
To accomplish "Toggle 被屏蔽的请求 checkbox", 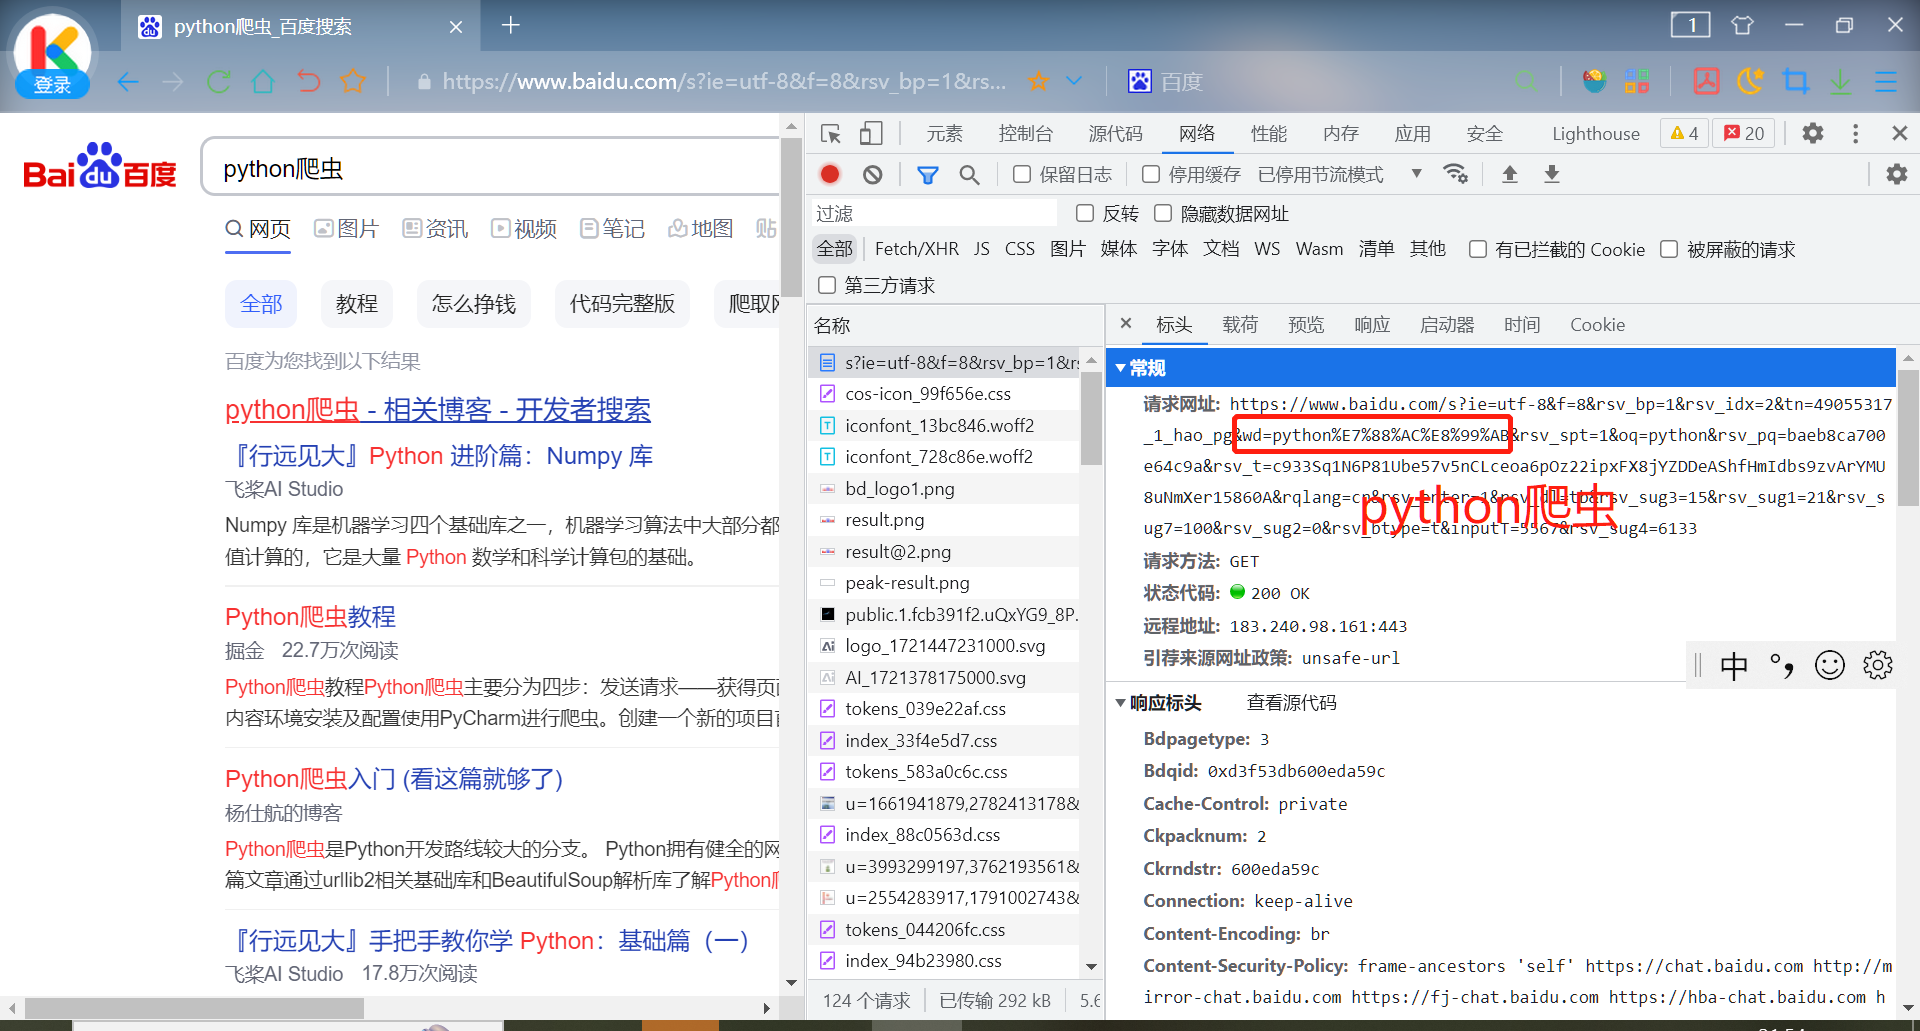I will (1669, 249).
